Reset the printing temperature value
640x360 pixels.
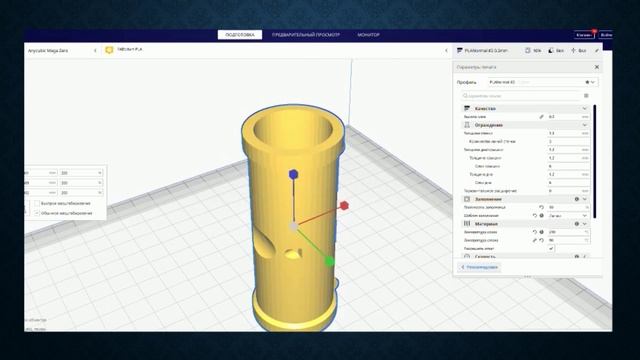535,232
